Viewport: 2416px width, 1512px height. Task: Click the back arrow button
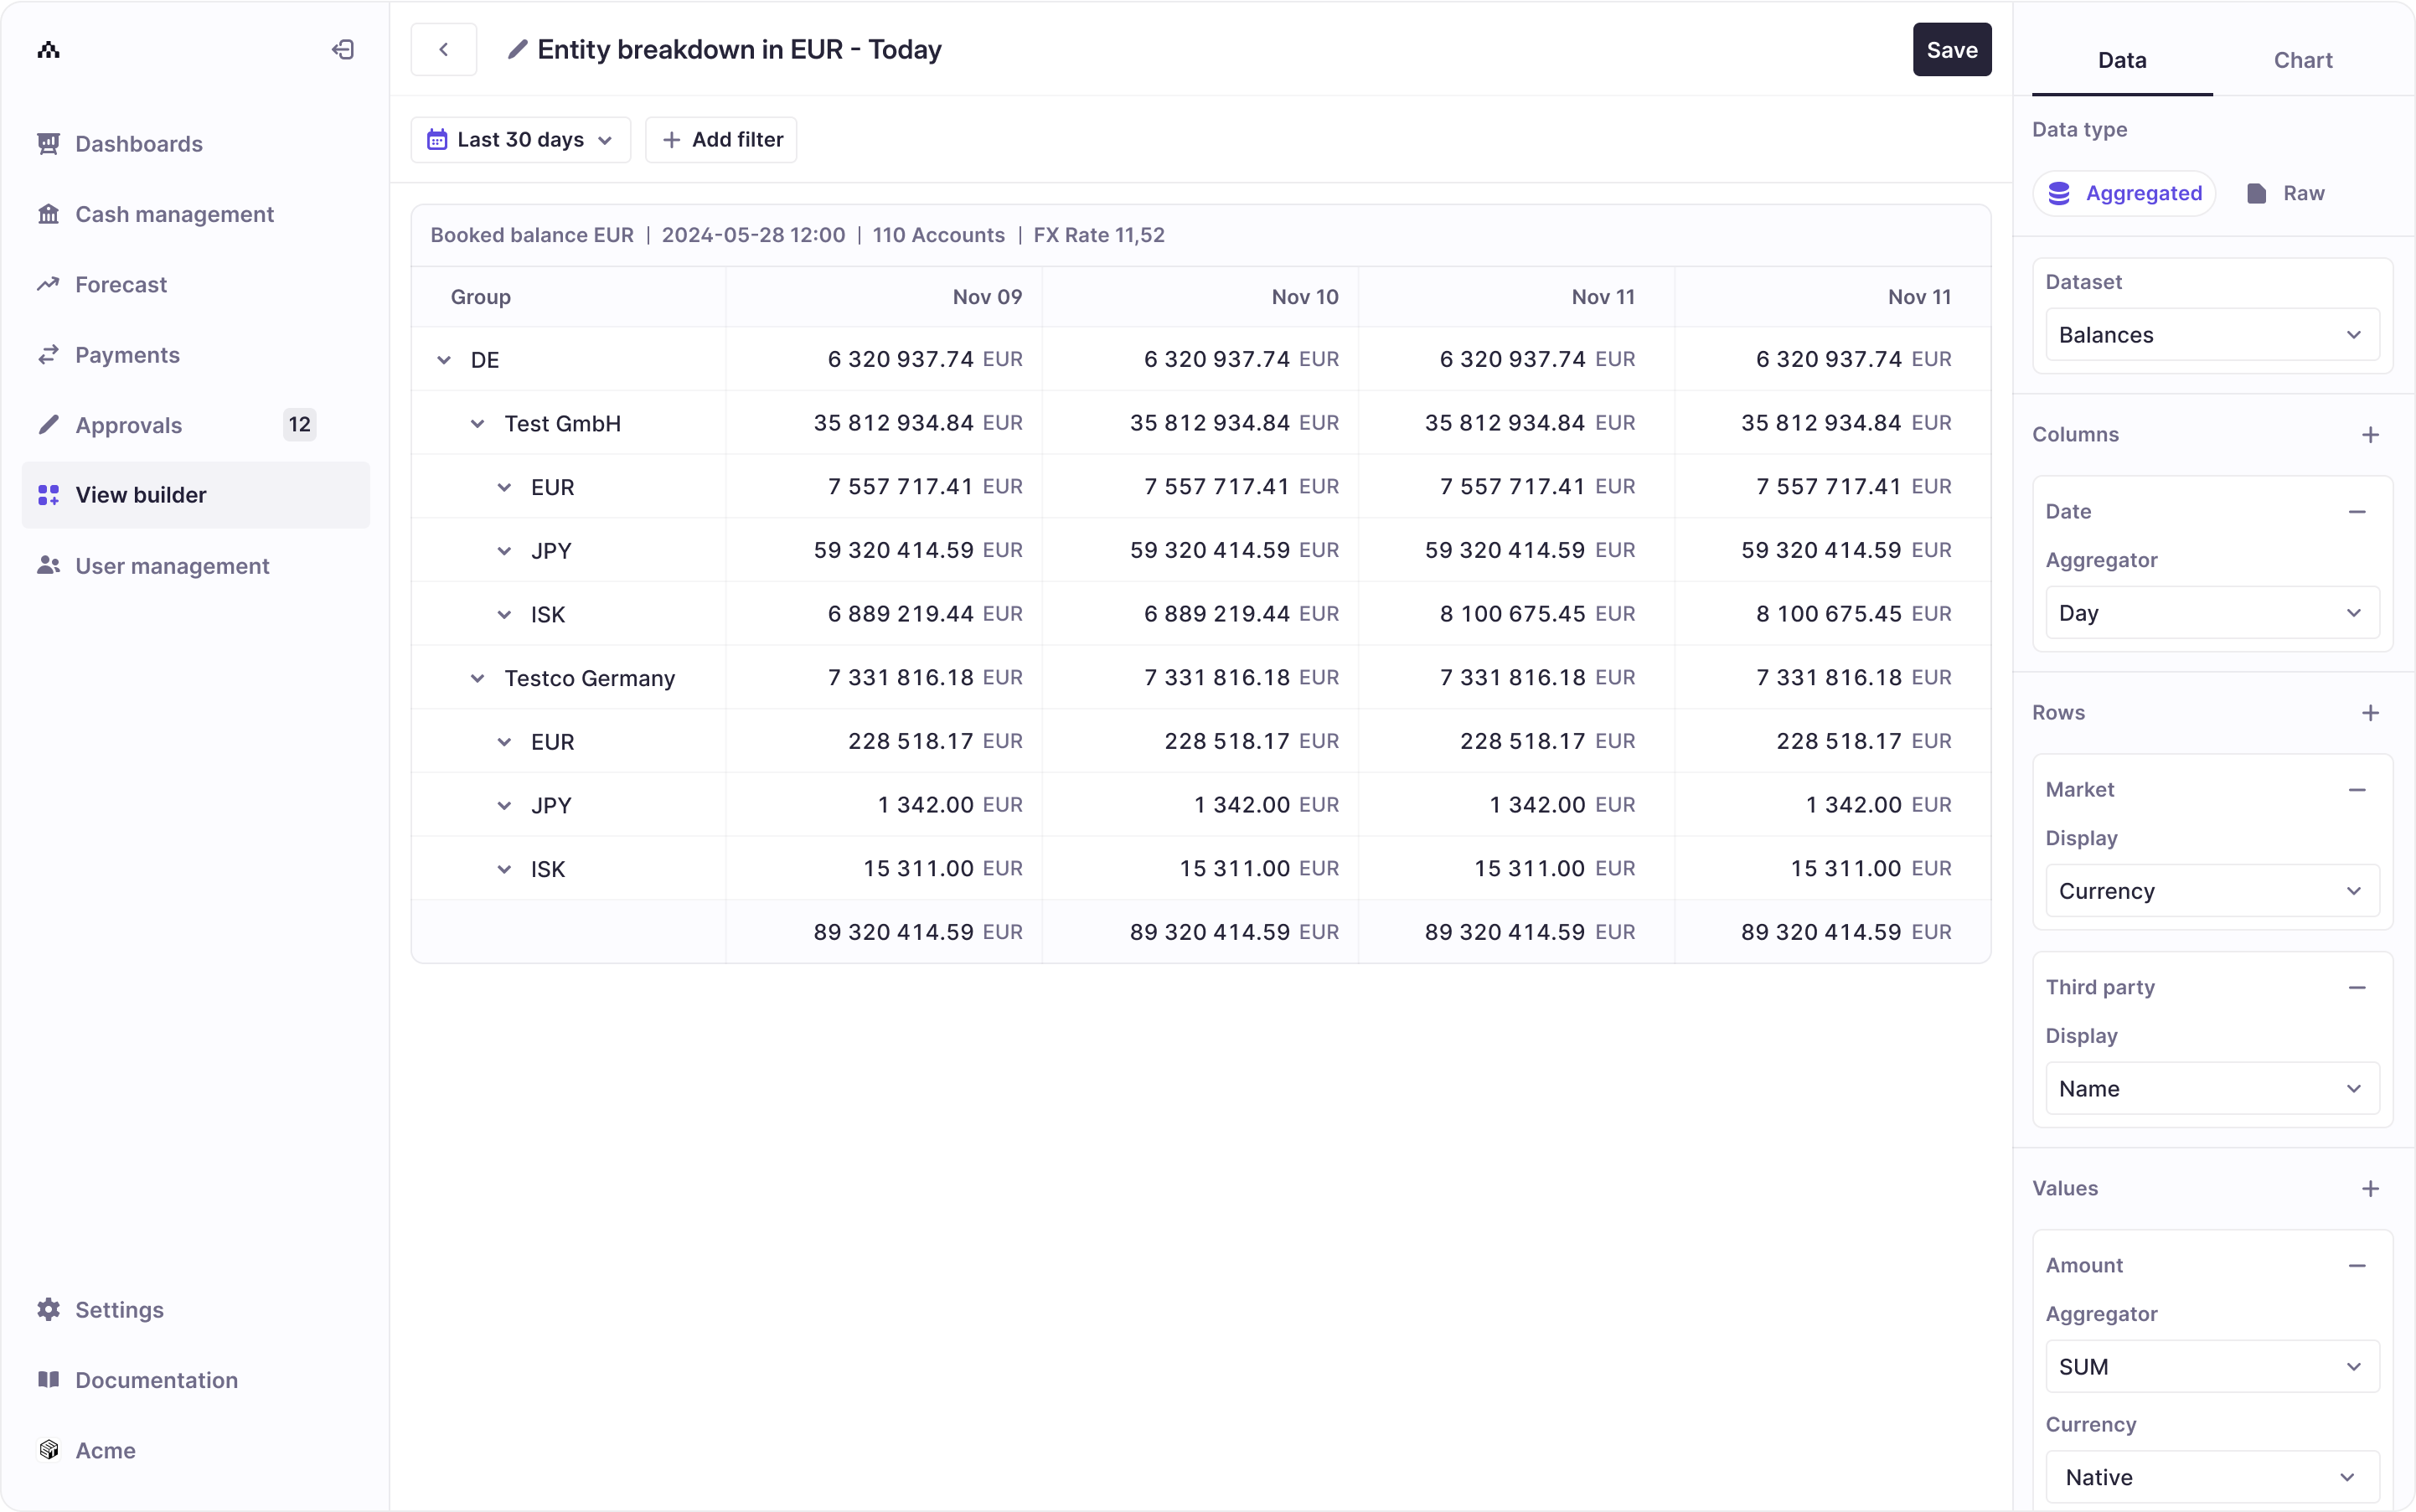[x=443, y=50]
